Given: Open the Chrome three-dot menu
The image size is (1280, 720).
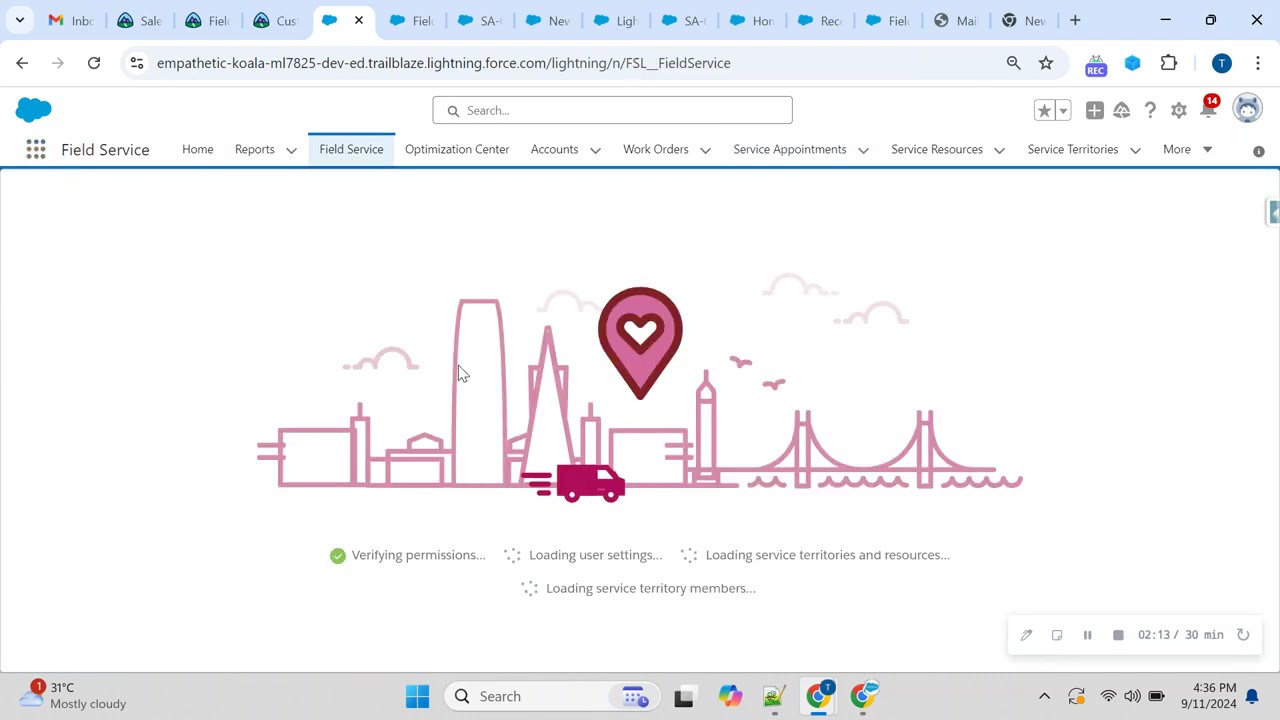Looking at the screenshot, I should [x=1257, y=63].
